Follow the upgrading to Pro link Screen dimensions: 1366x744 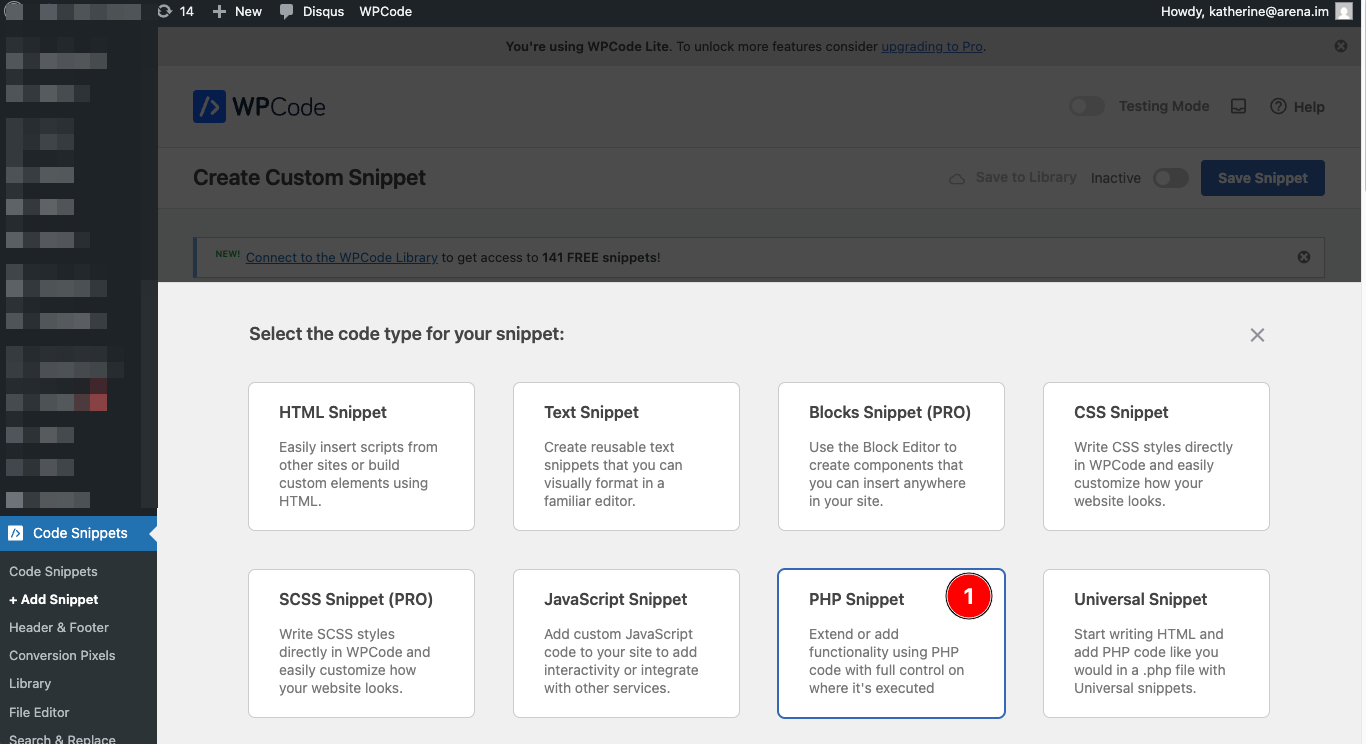pyautogui.click(x=932, y=46)
